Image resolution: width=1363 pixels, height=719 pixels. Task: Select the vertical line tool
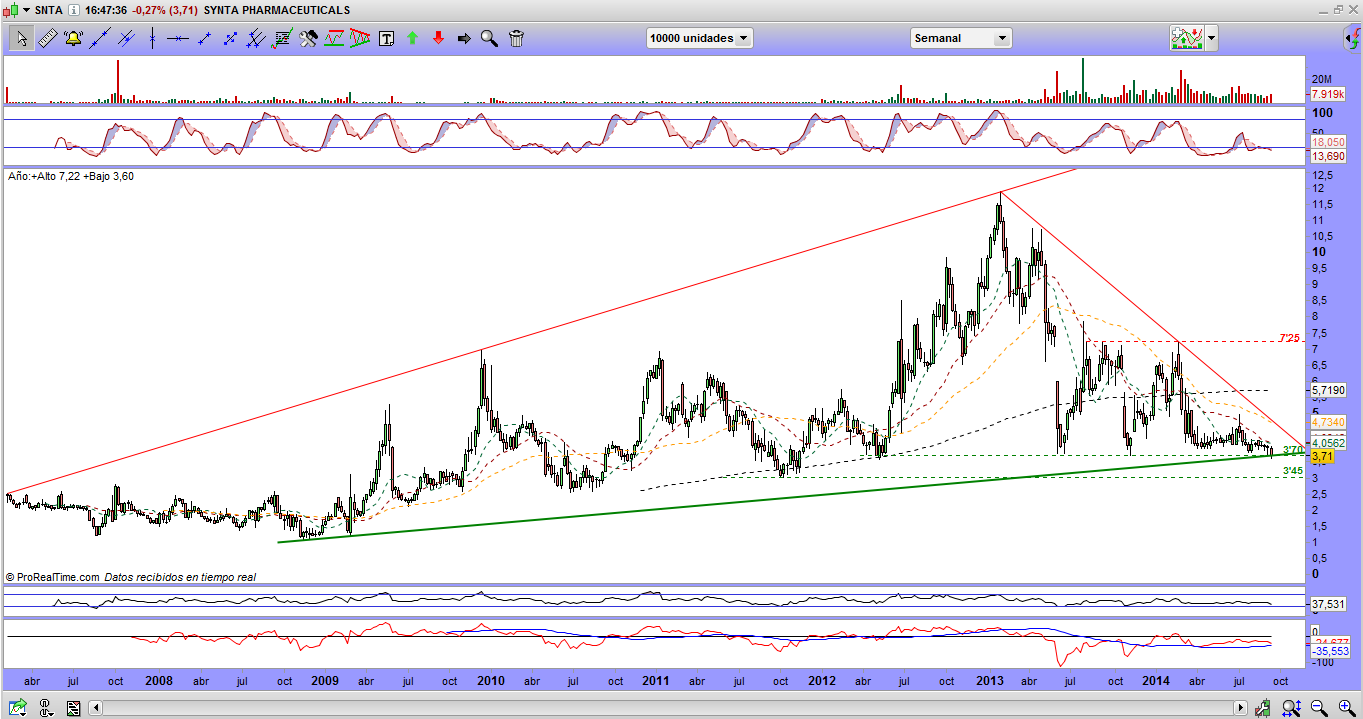coord(151,38)
